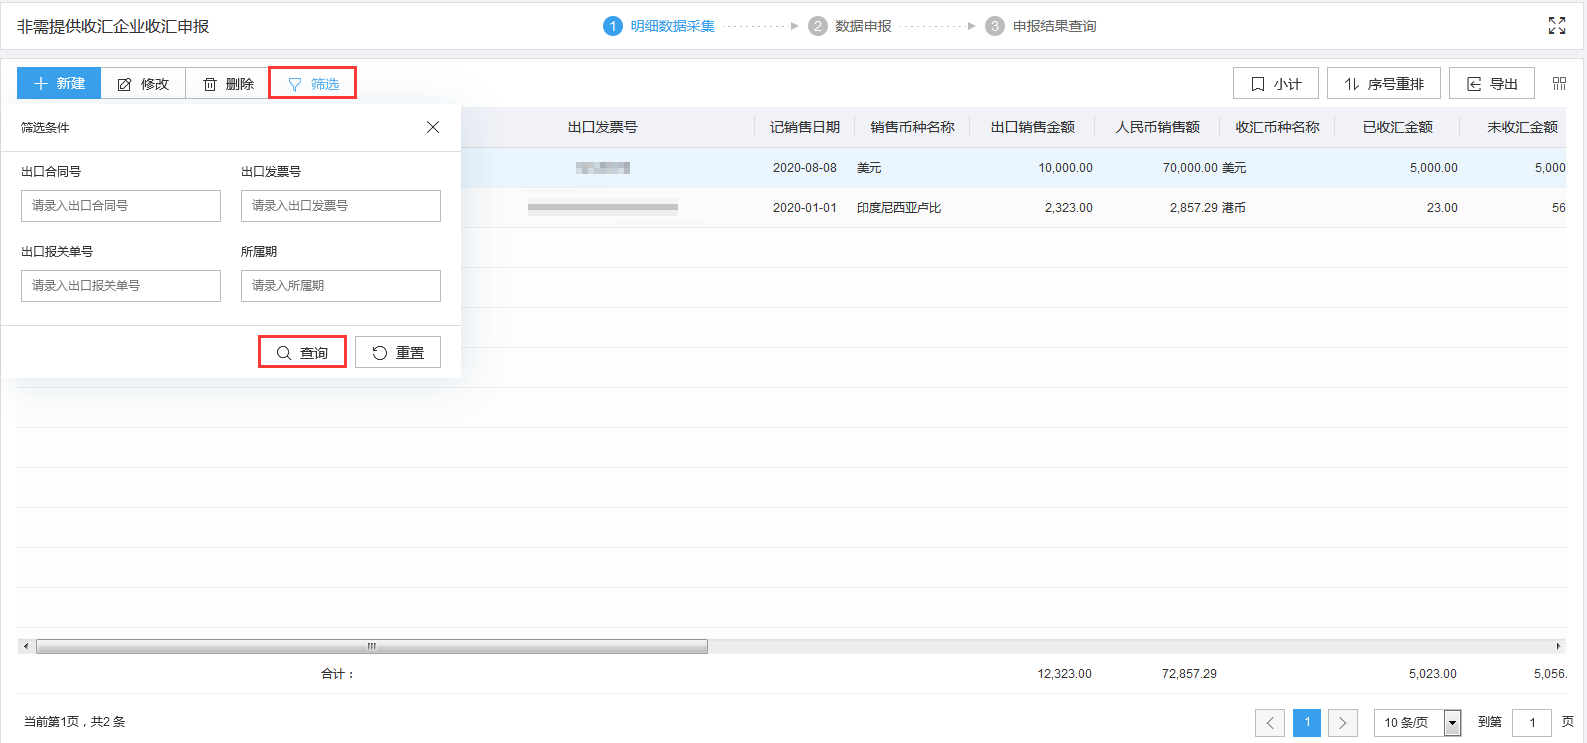
Task: Click the 新建 (new) button
Action: coord(59,84)
